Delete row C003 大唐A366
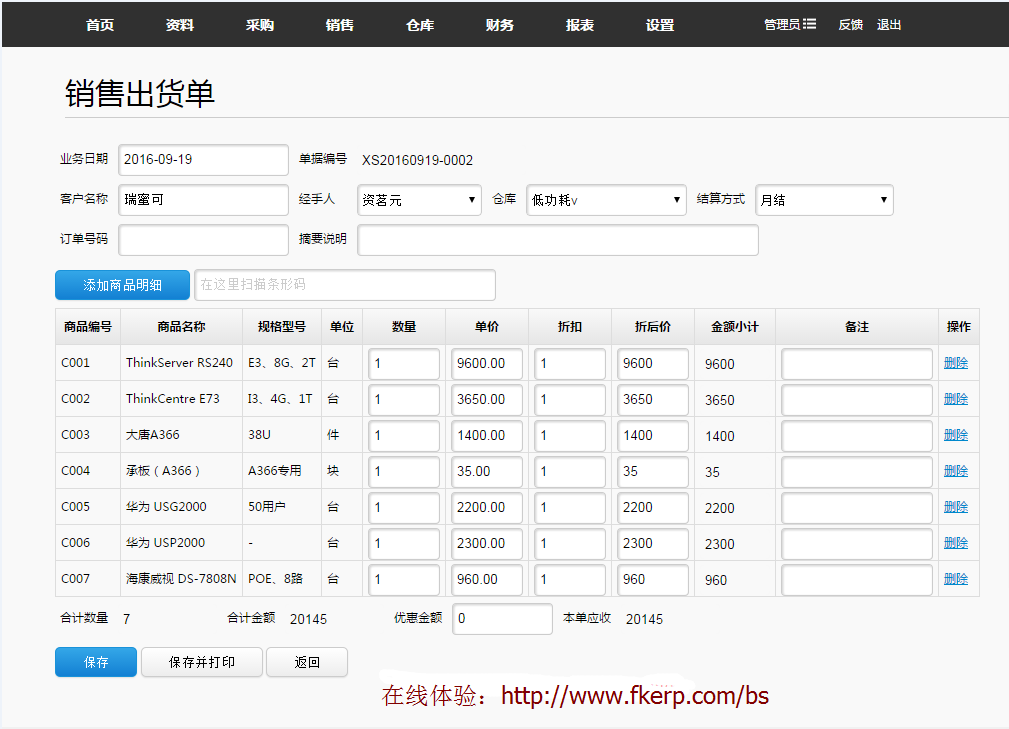1009x729 pixels. 956,435
